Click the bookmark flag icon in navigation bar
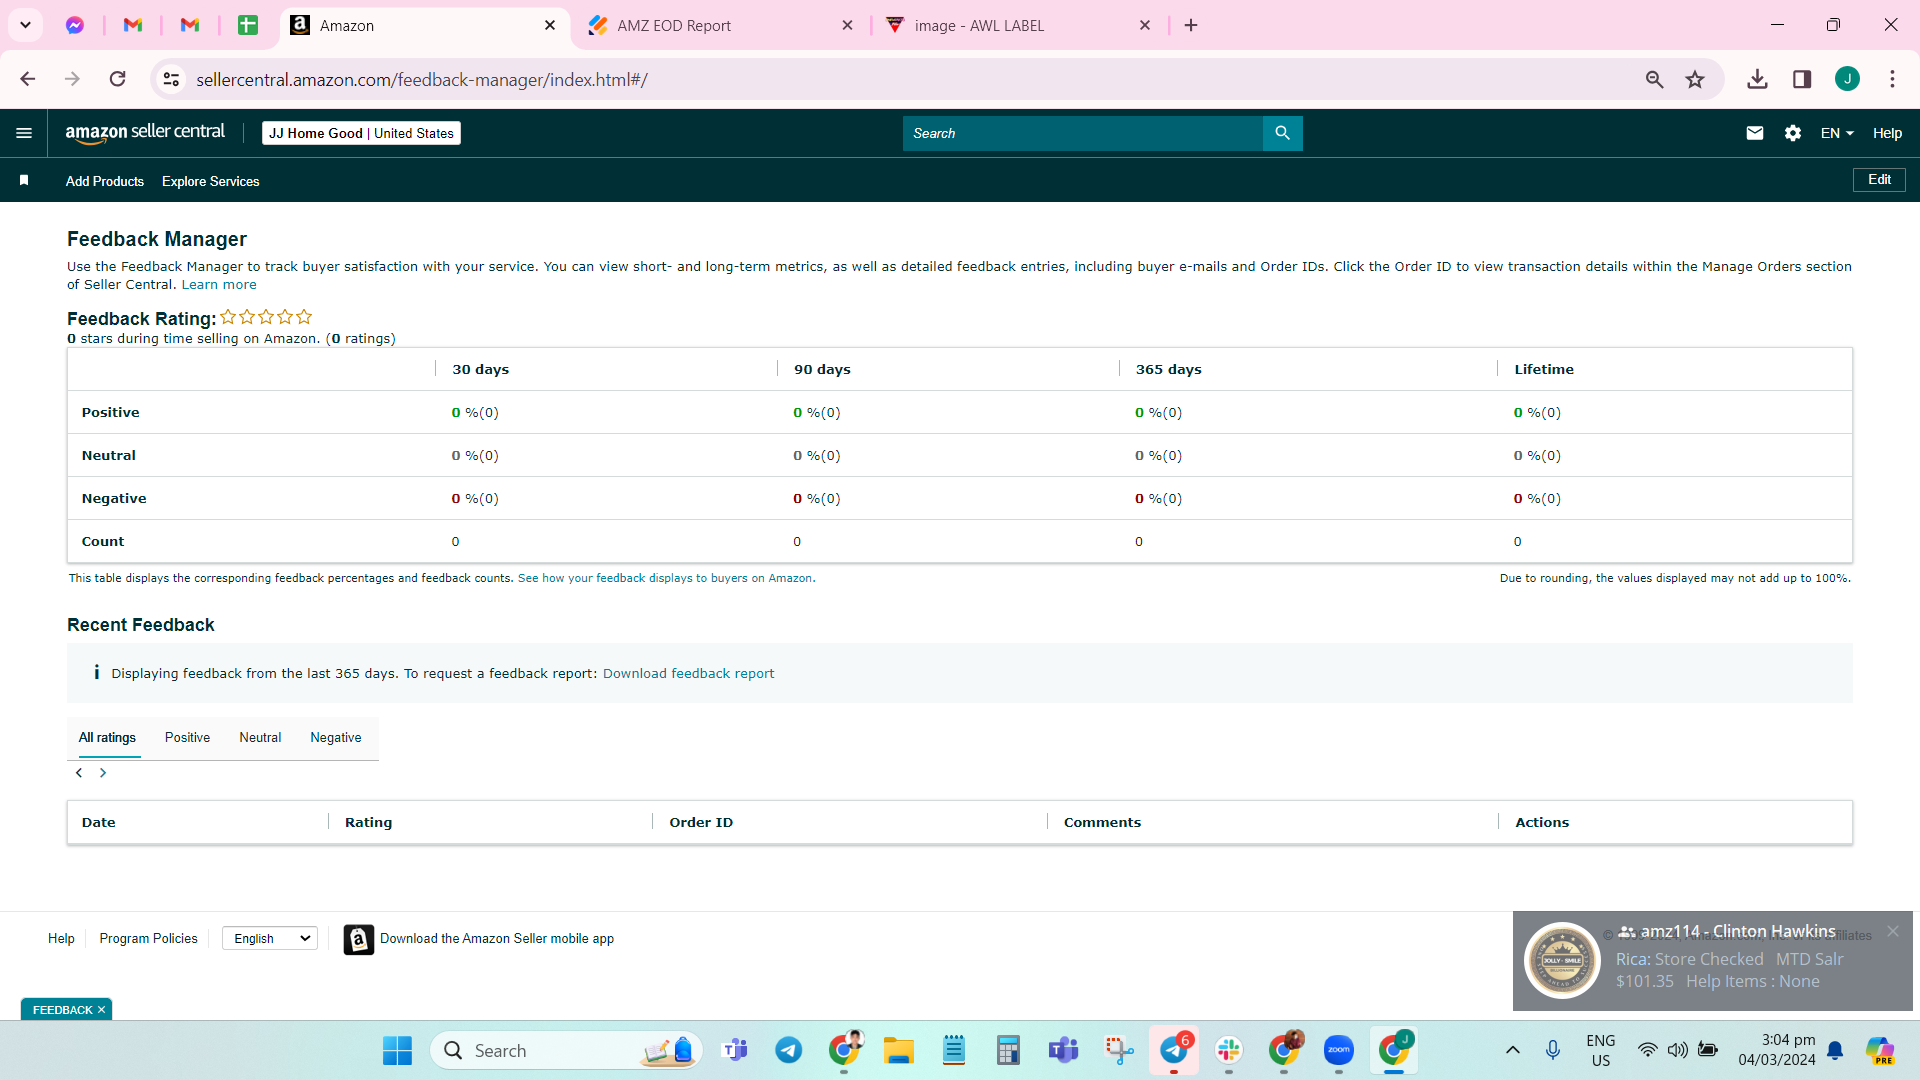1920x1080 pixels. tap(24, 180)
